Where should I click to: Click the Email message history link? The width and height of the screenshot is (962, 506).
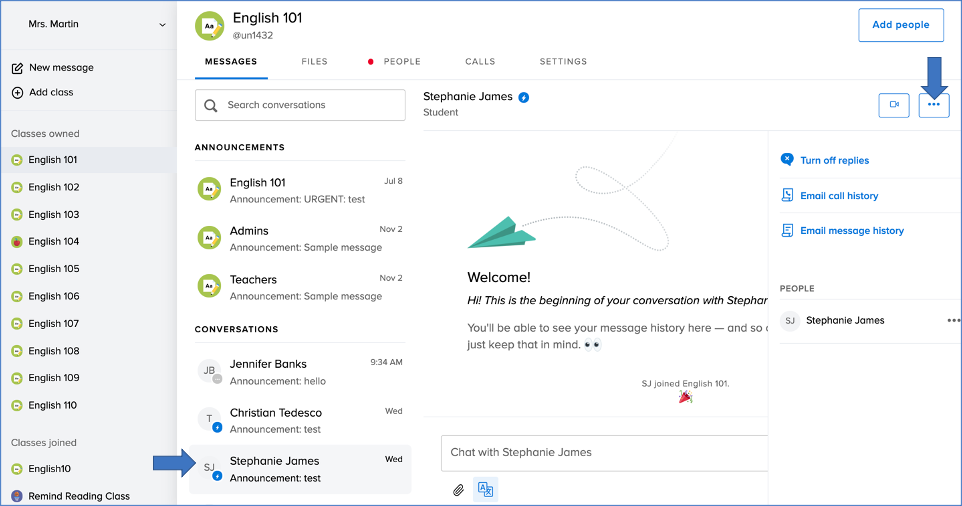click(851, 231)
